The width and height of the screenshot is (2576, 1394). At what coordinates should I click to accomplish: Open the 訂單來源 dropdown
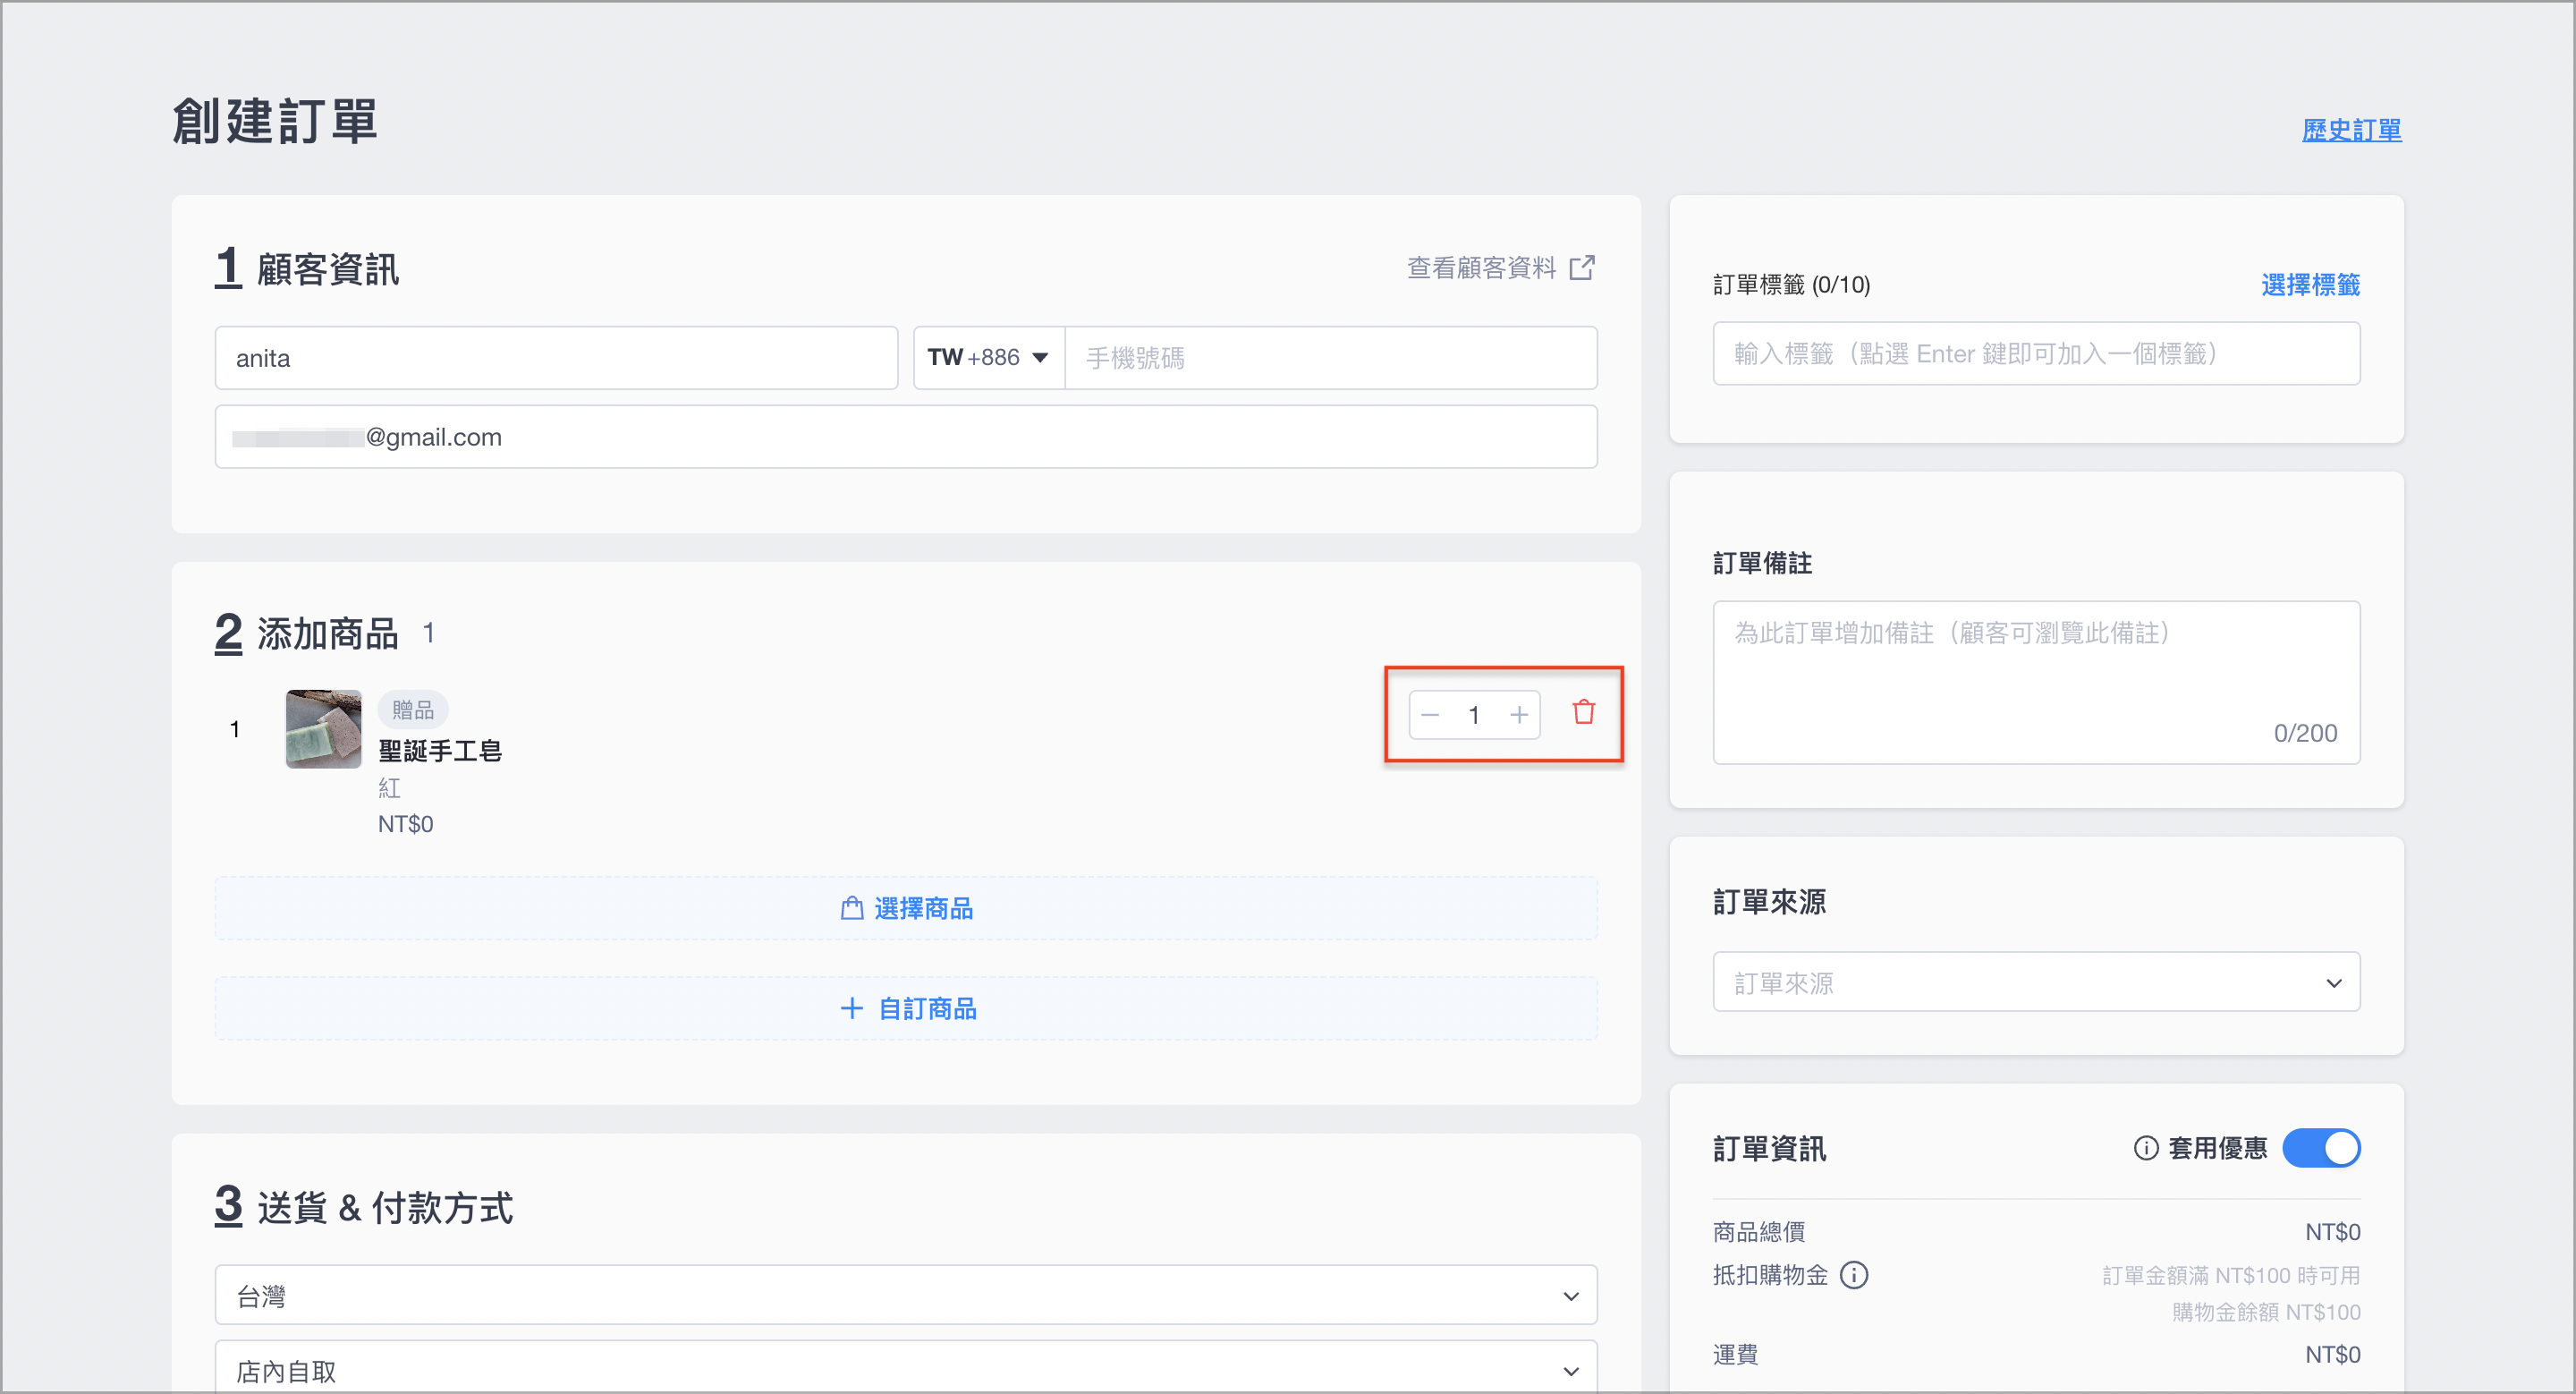click(2036, 982)
